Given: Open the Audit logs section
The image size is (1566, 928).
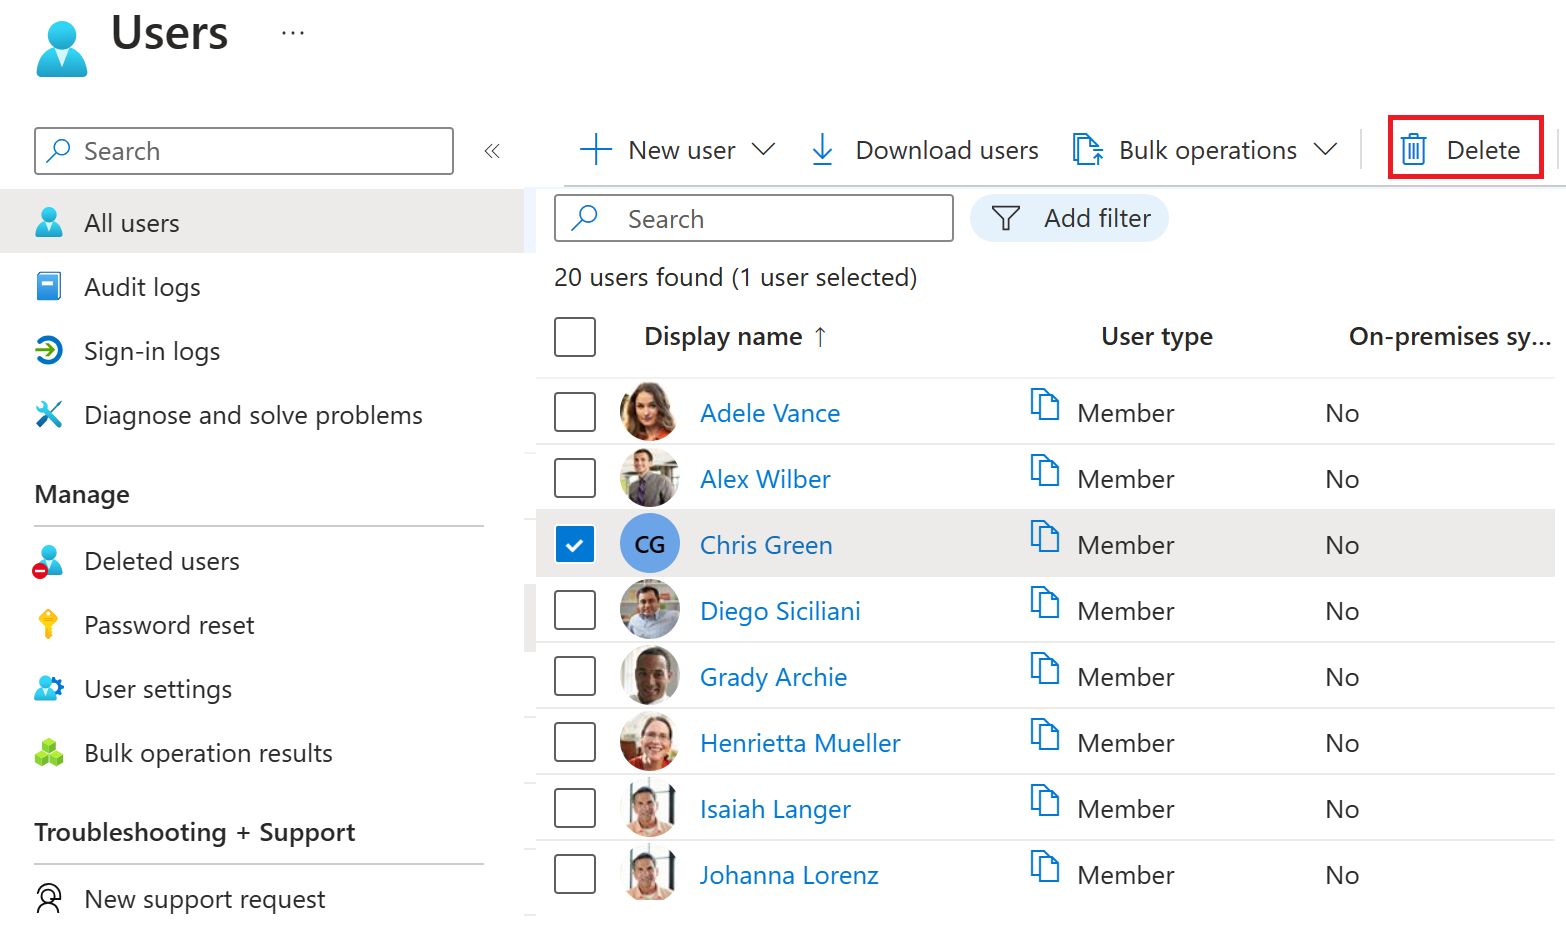Looking at the screenshot, I should (x=142, y=287).
